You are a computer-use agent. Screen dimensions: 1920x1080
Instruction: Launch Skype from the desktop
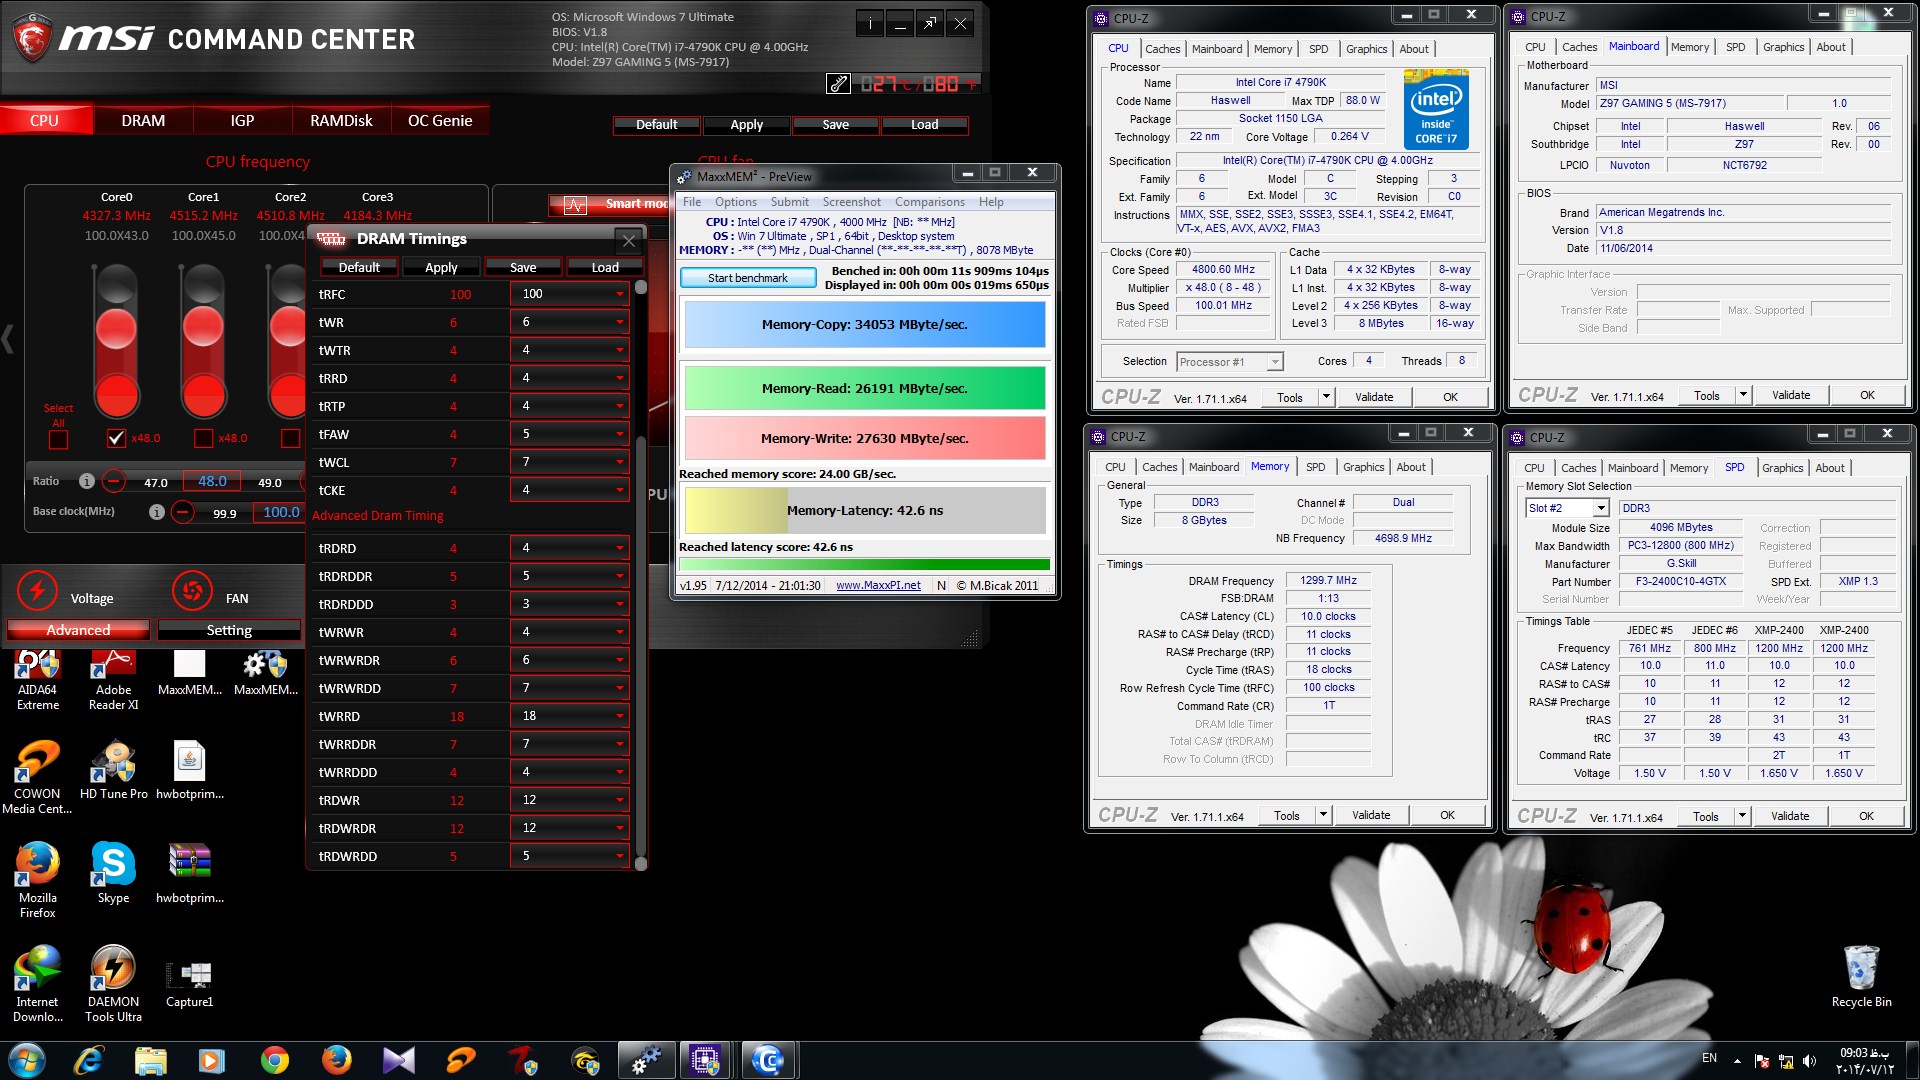[113, 873]
